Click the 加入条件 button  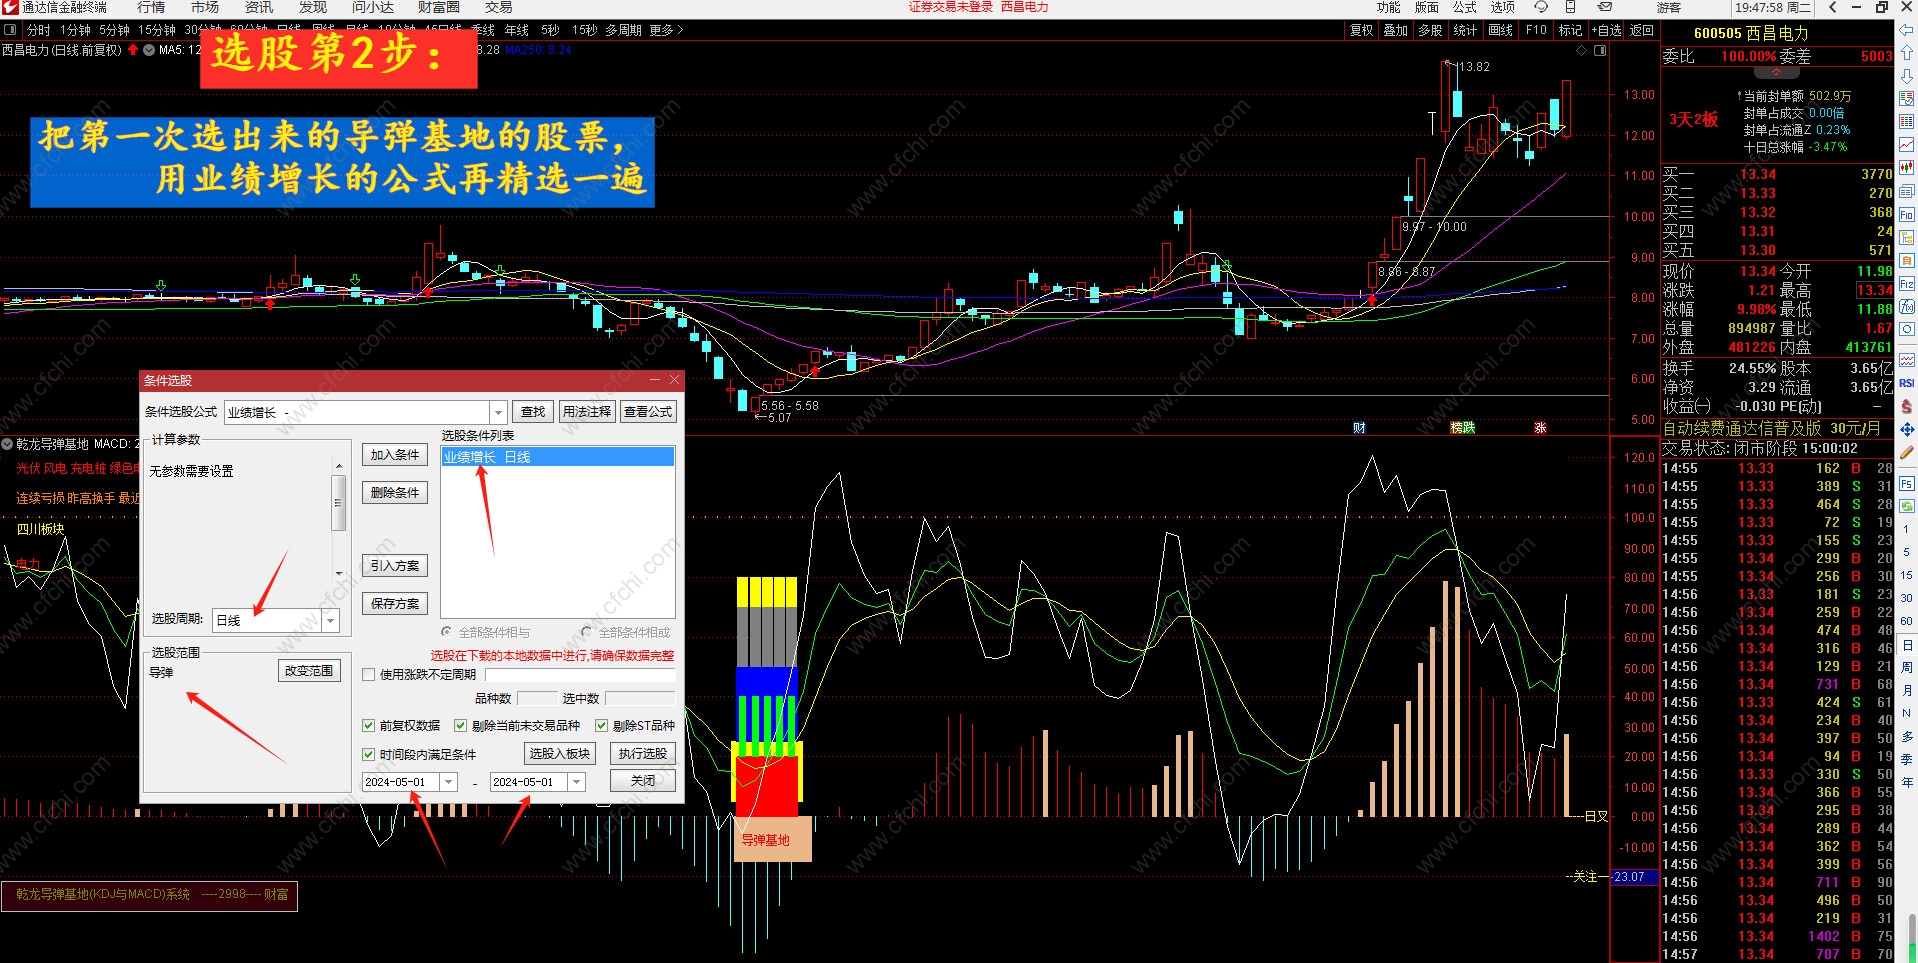tap(395, 455)
